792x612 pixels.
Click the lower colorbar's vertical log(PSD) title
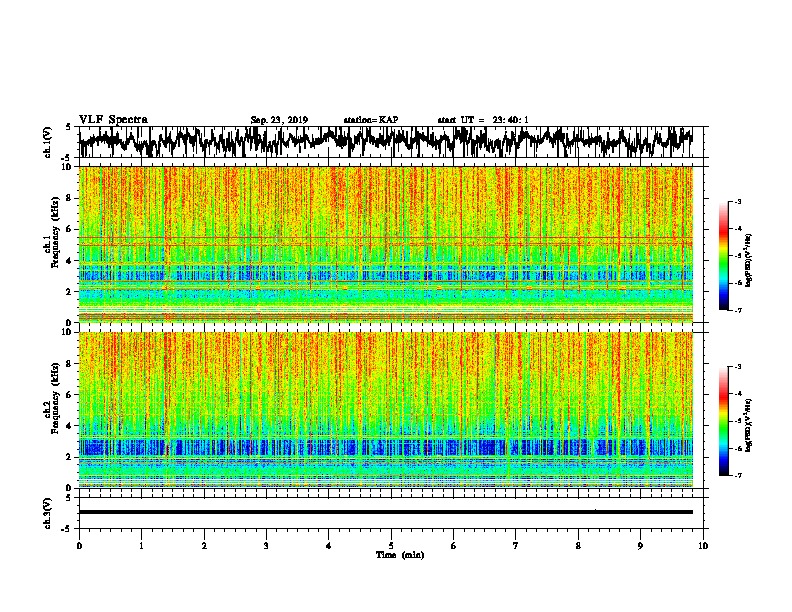tap(749, 425)
